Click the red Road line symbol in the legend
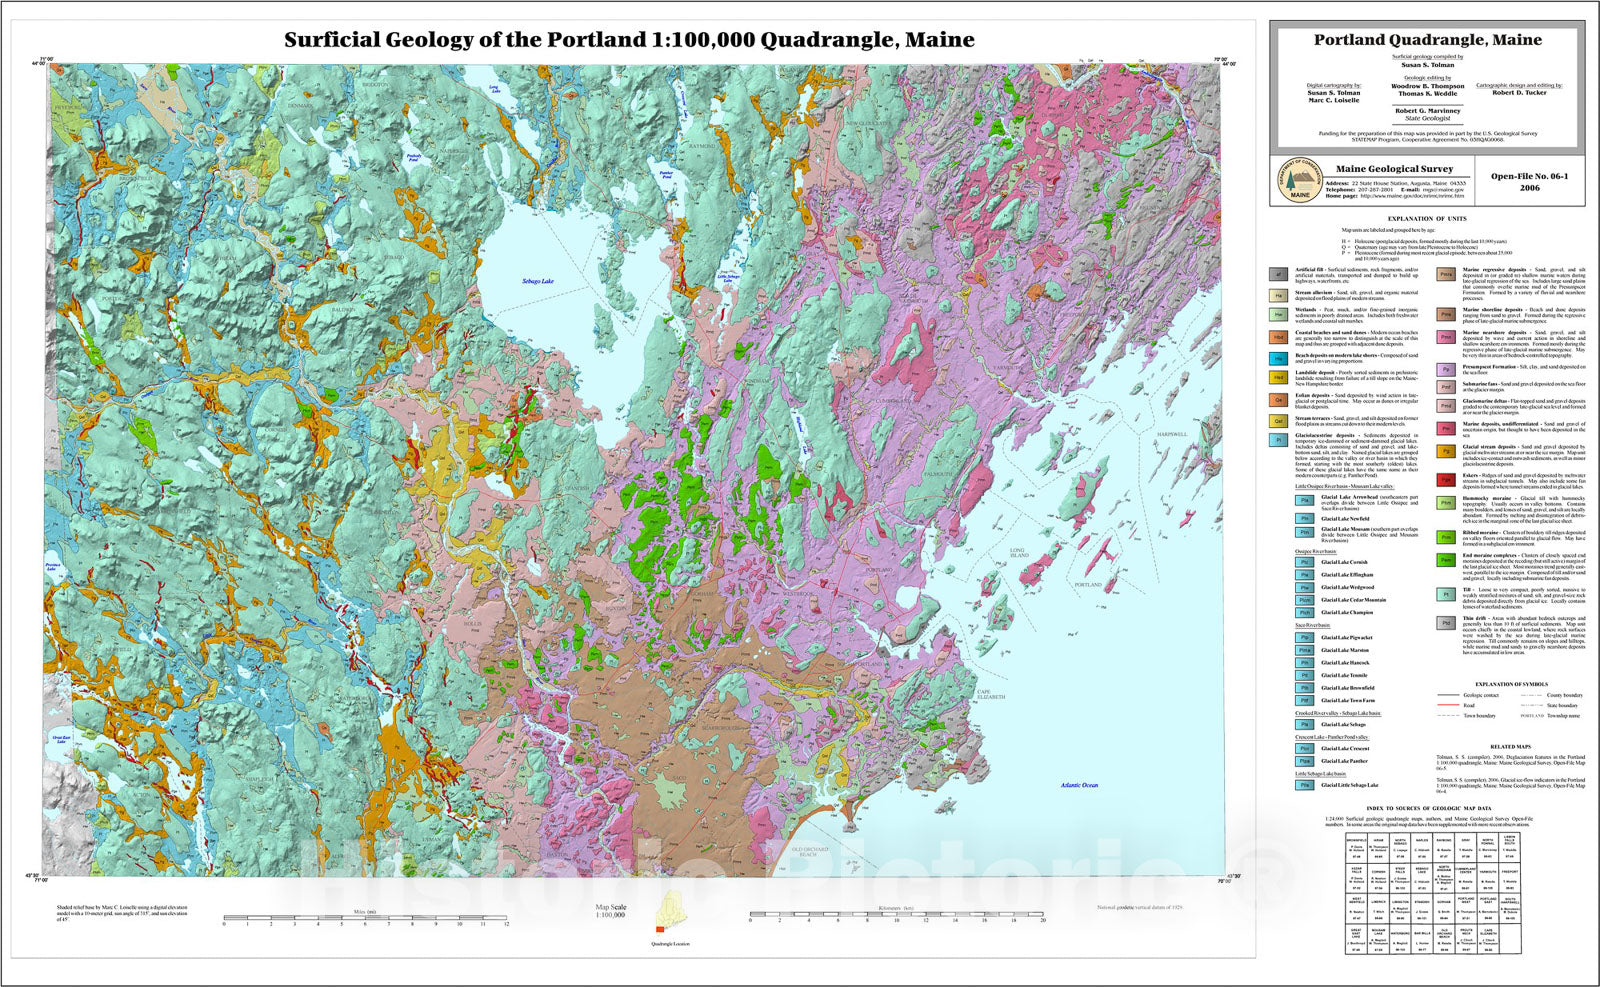The image size is (1600, 987). pyautogui.click(x=1448, y=704)
